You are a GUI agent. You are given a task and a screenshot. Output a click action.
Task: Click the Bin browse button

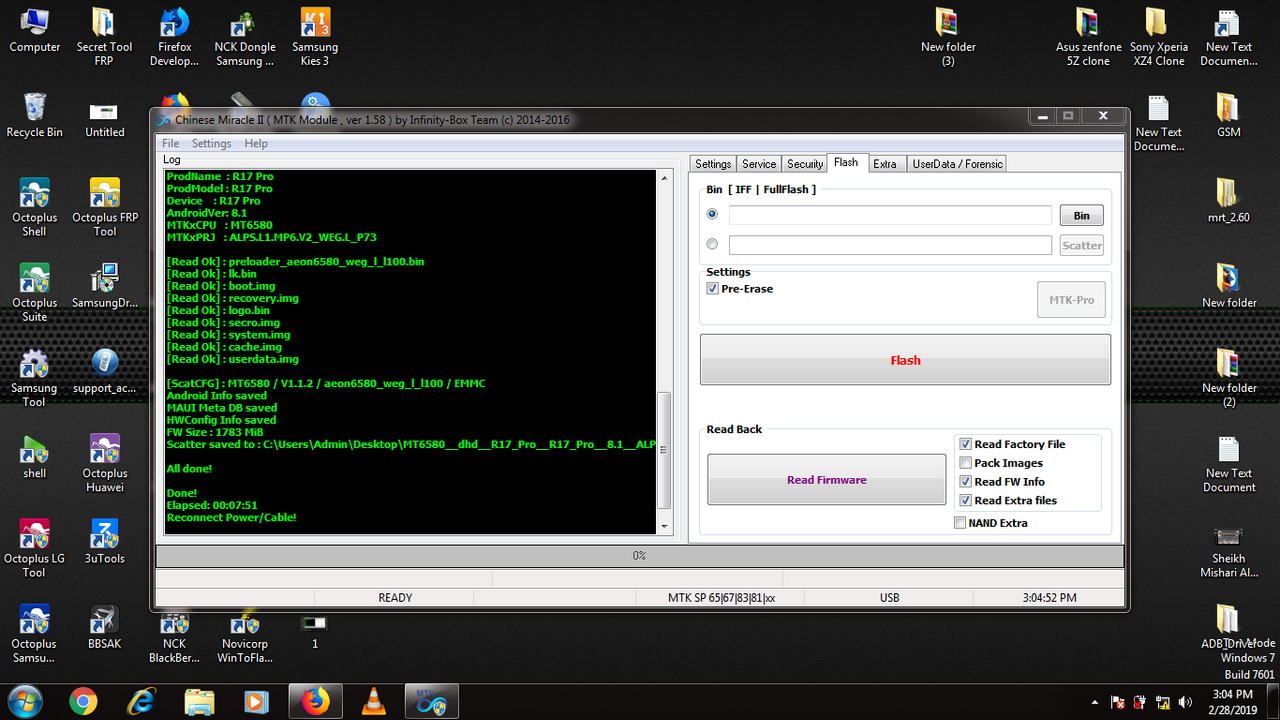1081,215
